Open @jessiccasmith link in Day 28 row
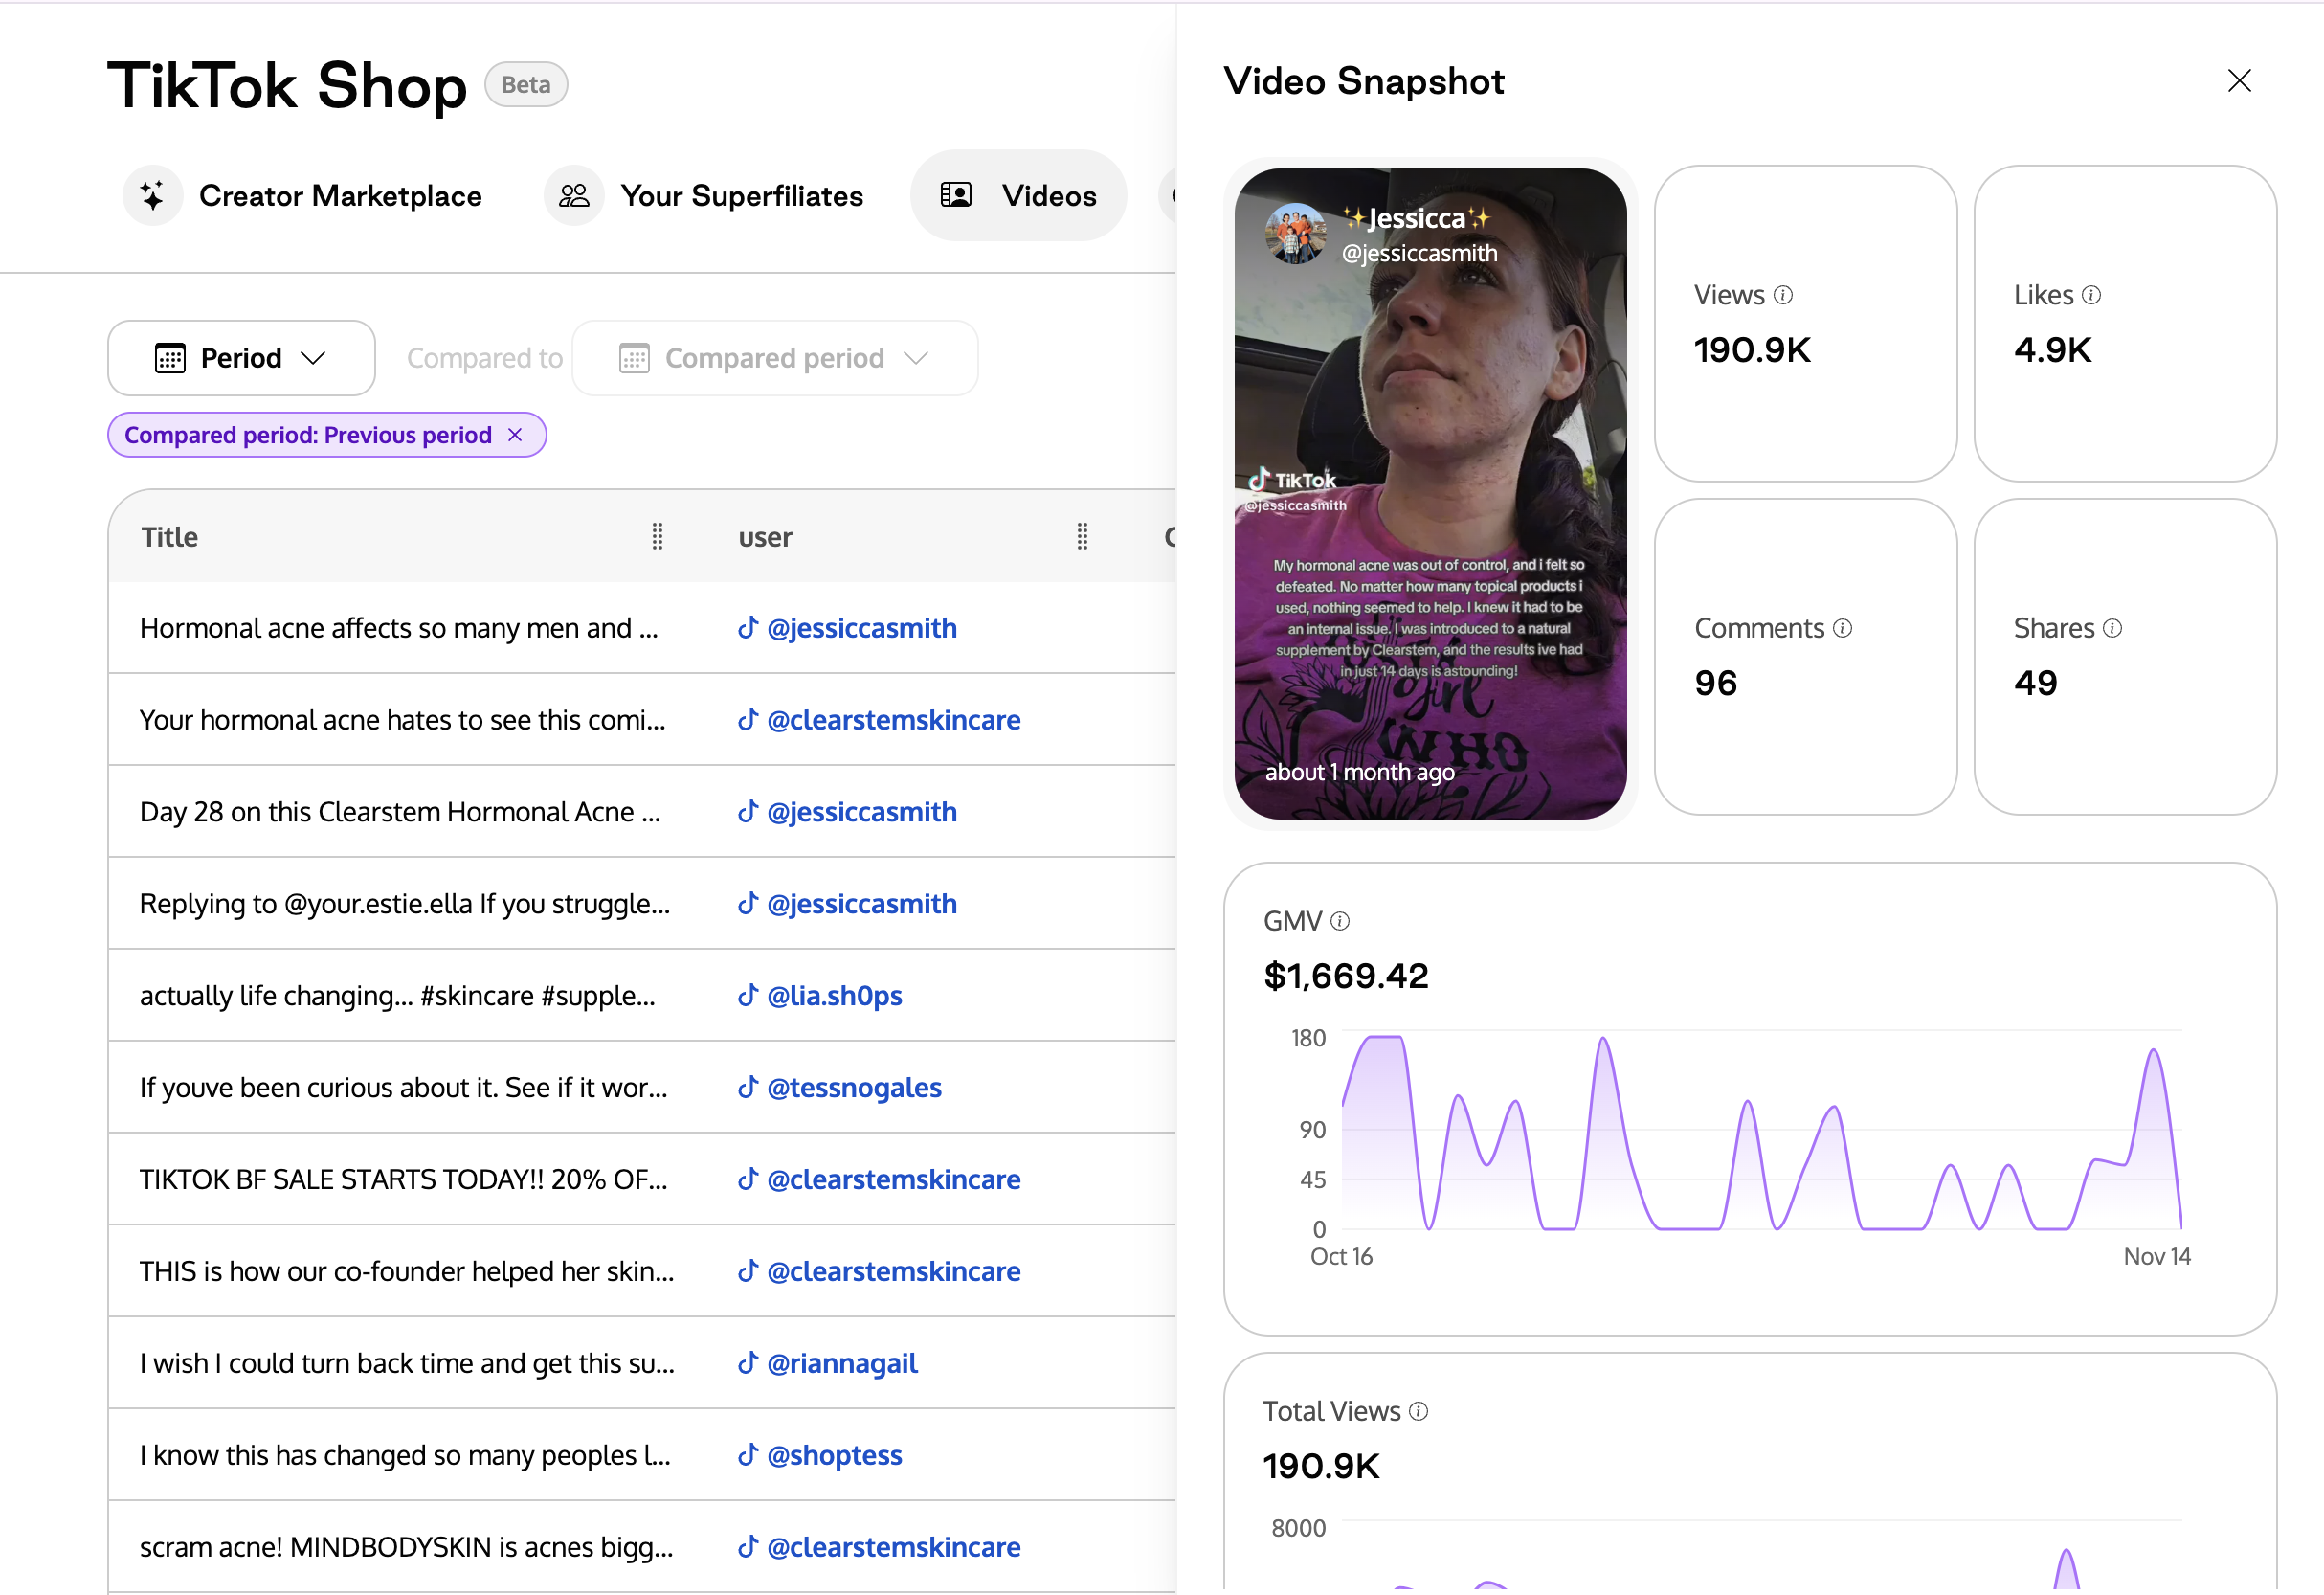Image resolution: width=2324 pixels, height=1595 pixels. point(861,812)
